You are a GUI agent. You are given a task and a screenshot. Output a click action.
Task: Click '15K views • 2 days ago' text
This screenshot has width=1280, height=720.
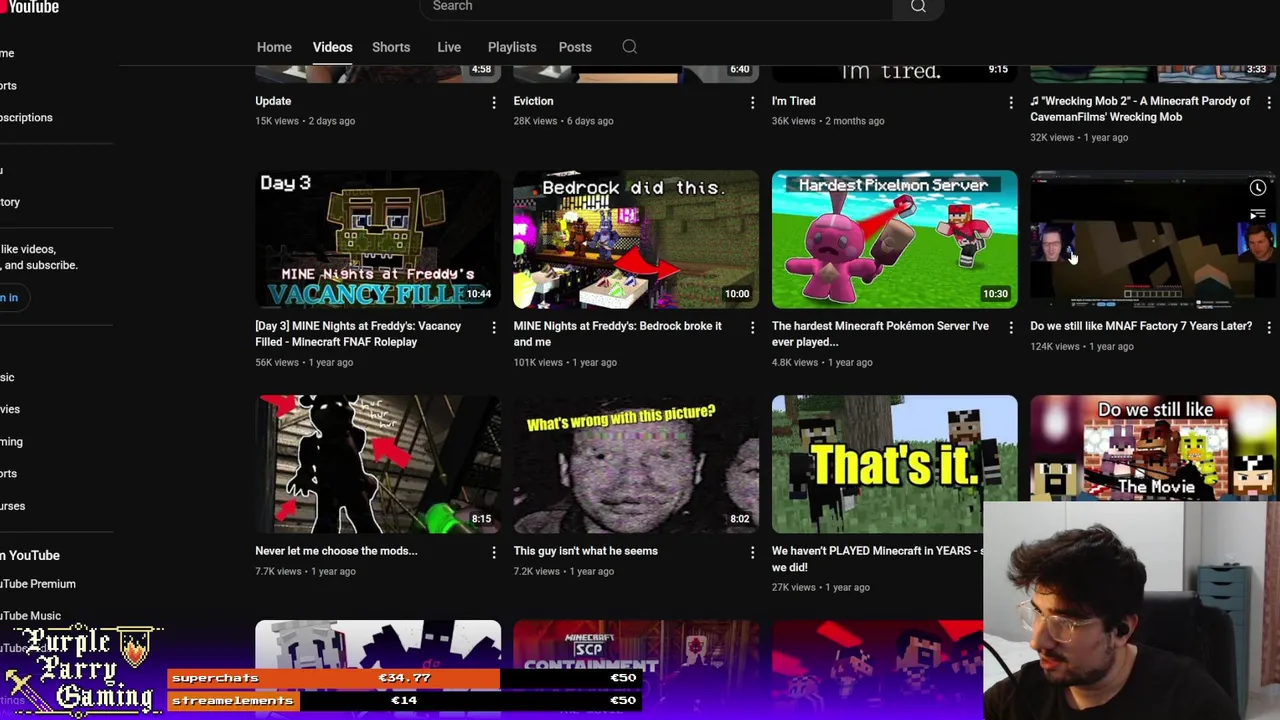pyautogui.click(x=305, y=121)
